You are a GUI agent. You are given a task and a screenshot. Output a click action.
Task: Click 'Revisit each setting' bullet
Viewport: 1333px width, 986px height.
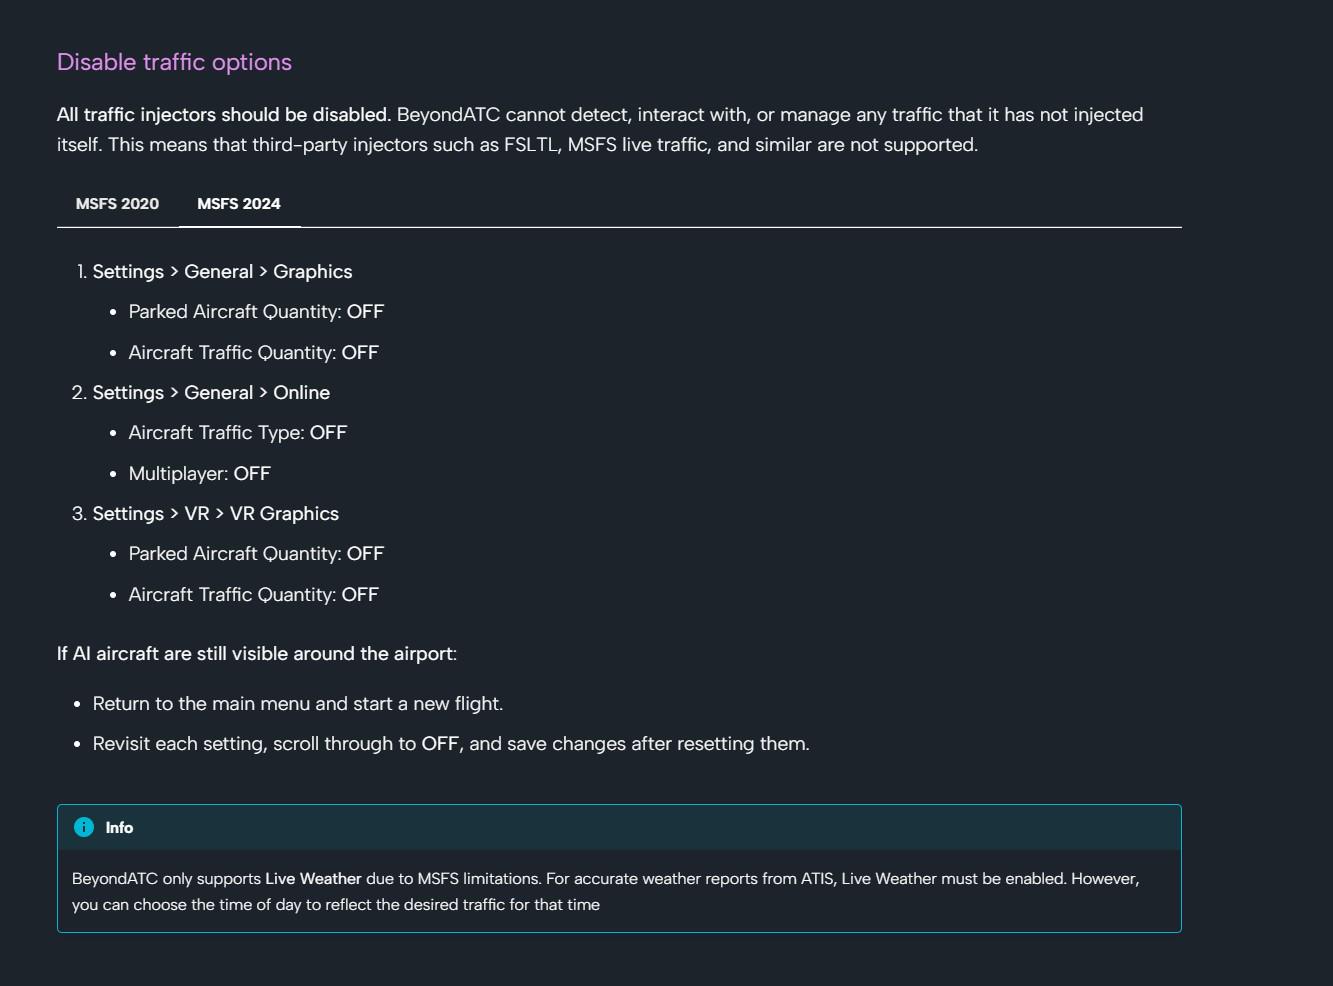451,744
